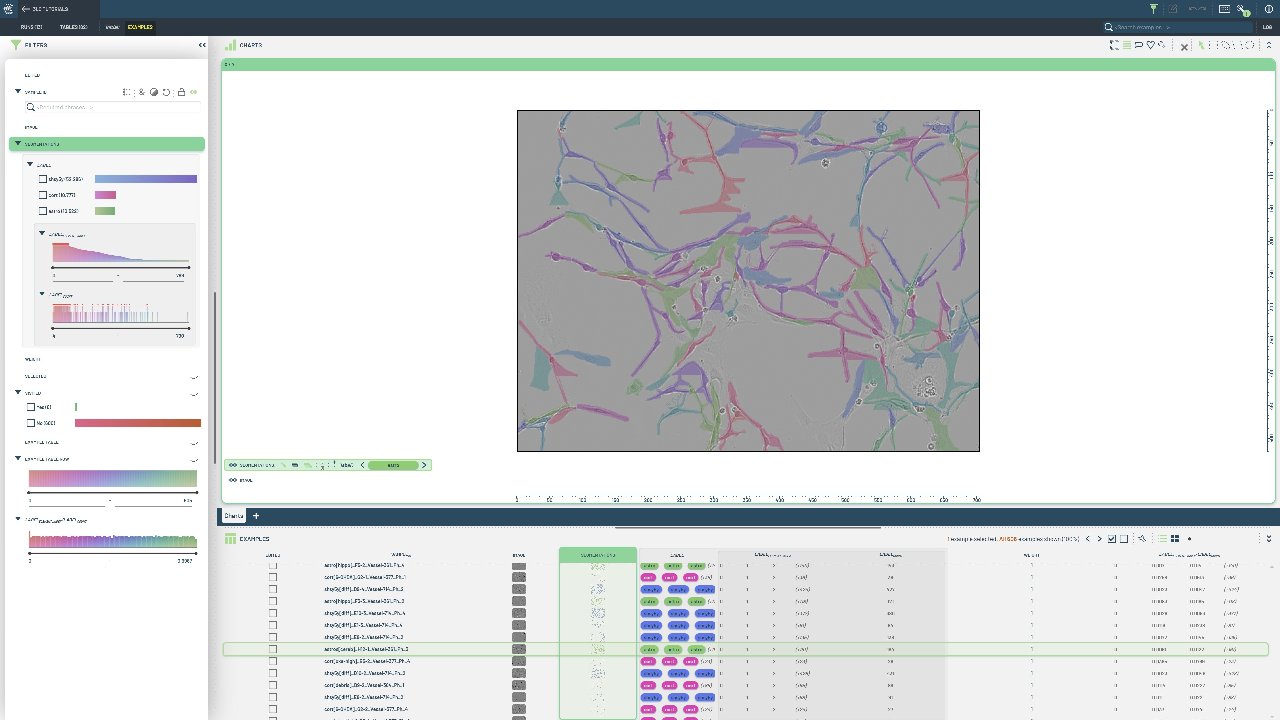1280x720 pixels.
Task: Go to the next label overlay arrow
Action: point(424,465)
